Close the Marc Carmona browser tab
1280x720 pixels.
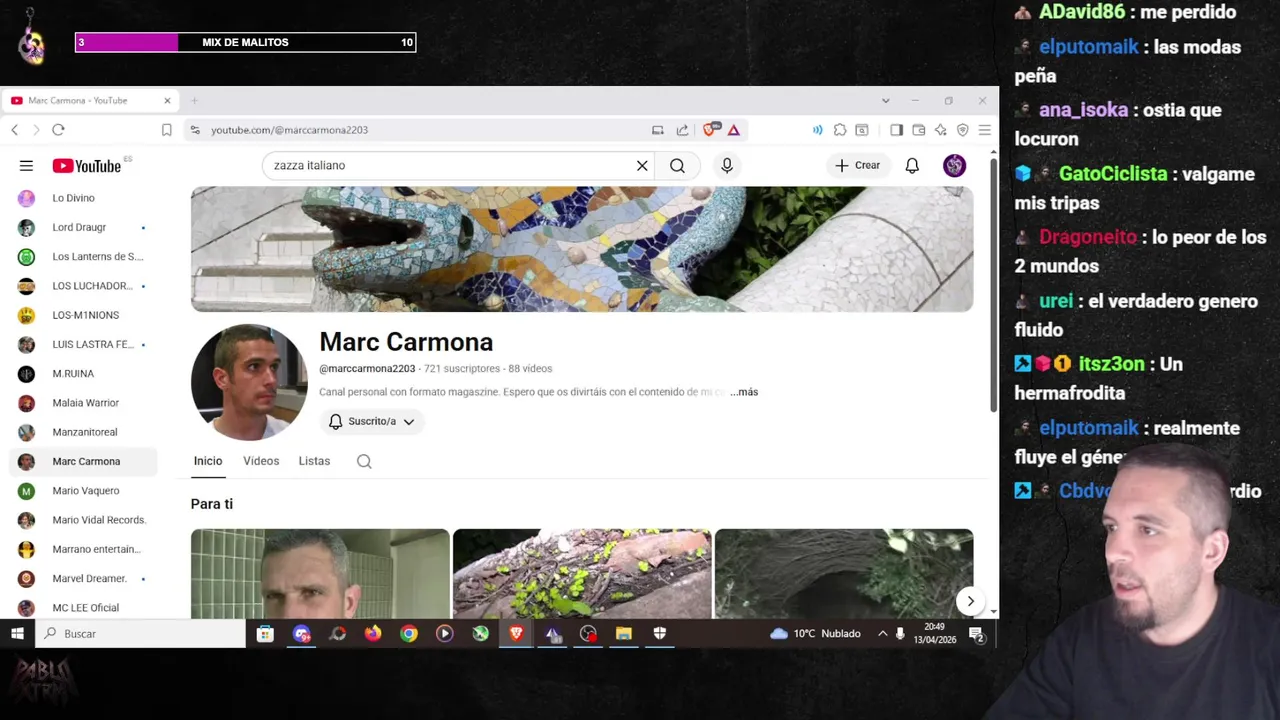167,101
